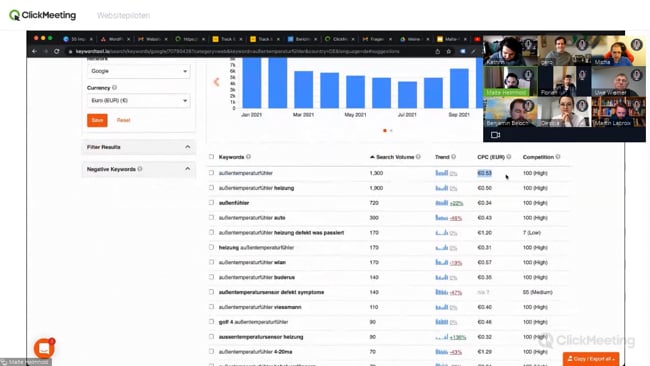Click info icon next to Competition header

[x=558, y=157]
